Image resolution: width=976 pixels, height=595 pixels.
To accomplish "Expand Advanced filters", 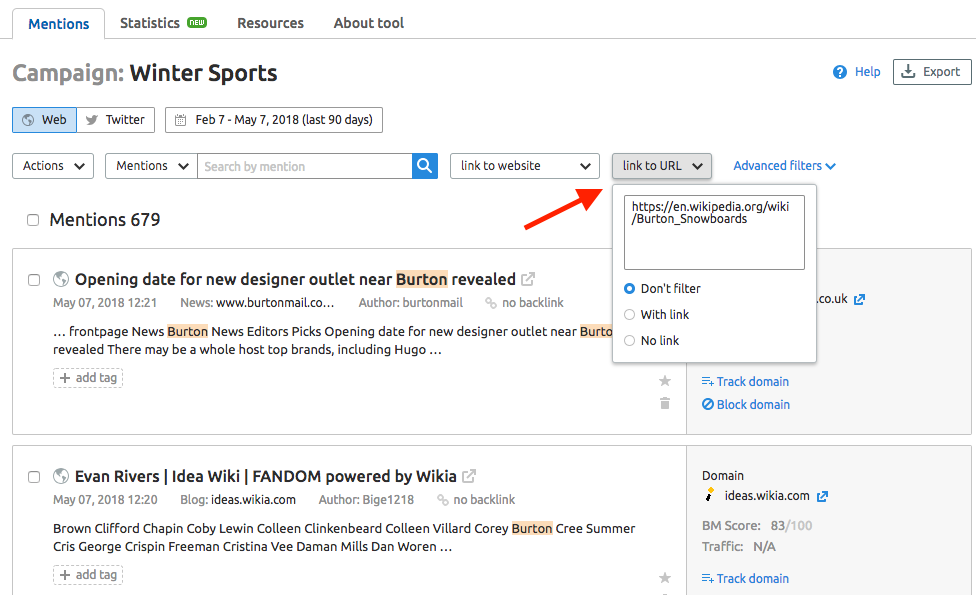I will click(x=784, y=166).
